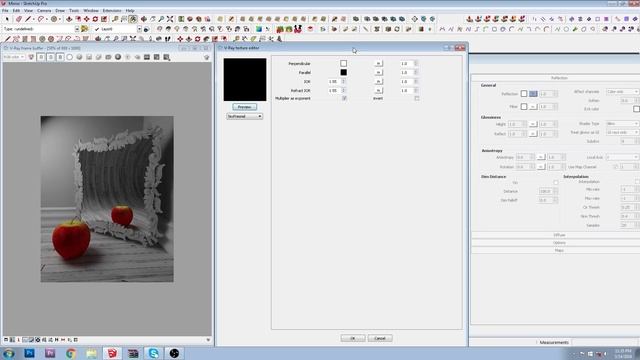Open the Local Axis dropdown
Image resolution: width=640 pixels, height=360 pixels.
(x=622, y=157)
